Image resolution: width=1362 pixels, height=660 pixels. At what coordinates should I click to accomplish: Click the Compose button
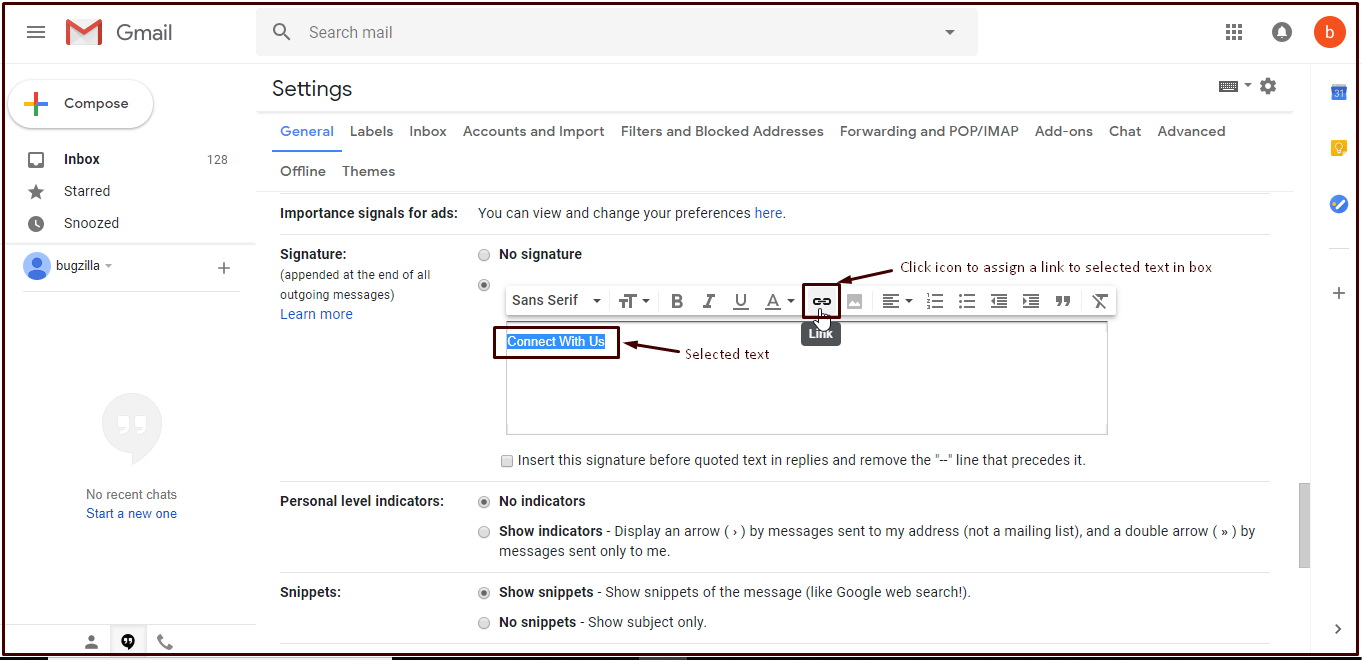[x=81, y=104]
